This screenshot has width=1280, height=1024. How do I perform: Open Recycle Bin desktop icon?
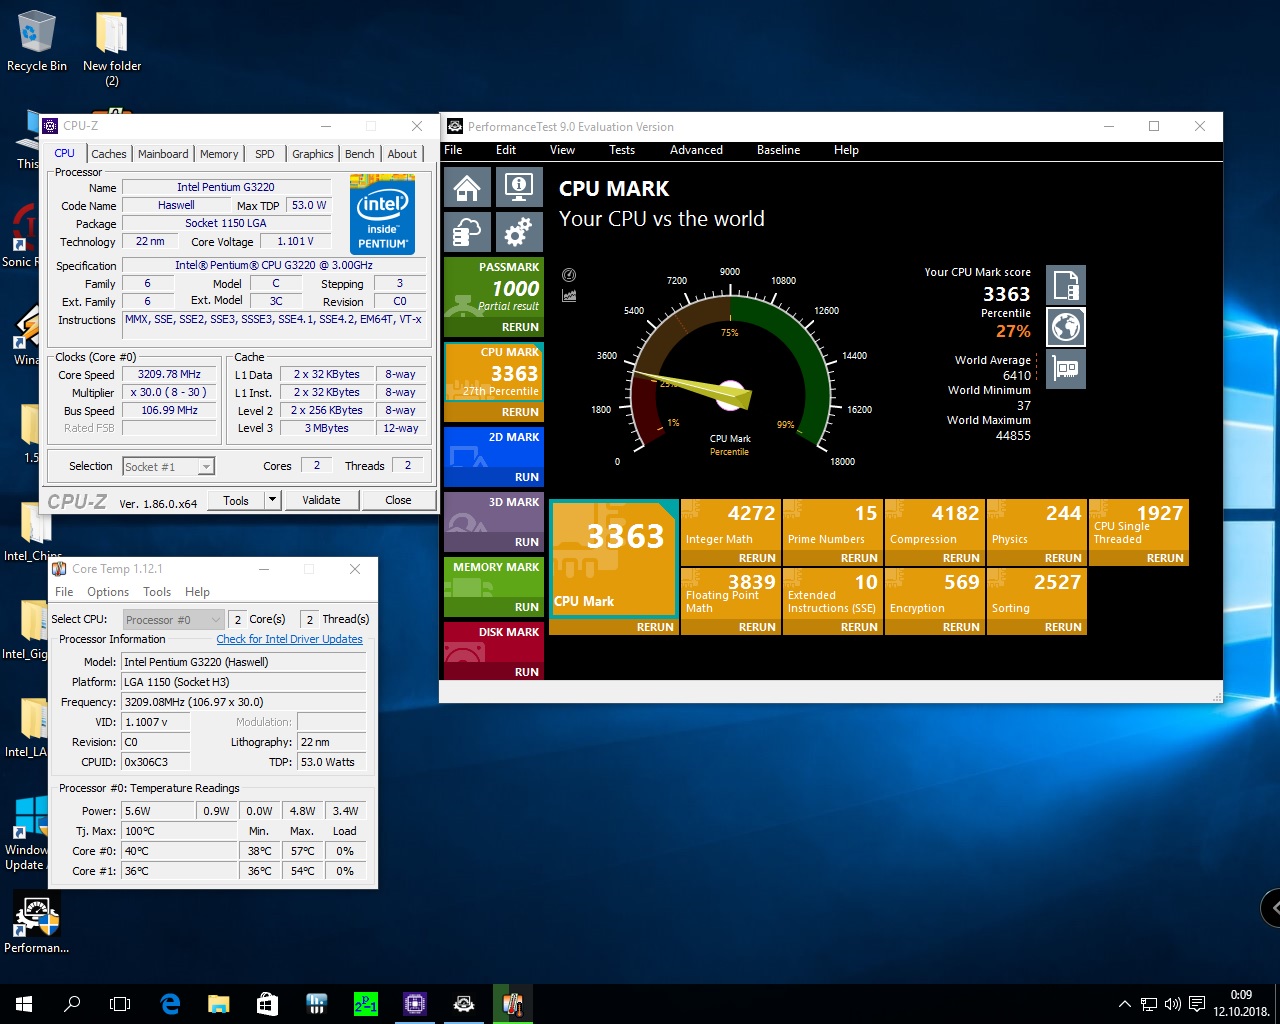tap(37, 42)
